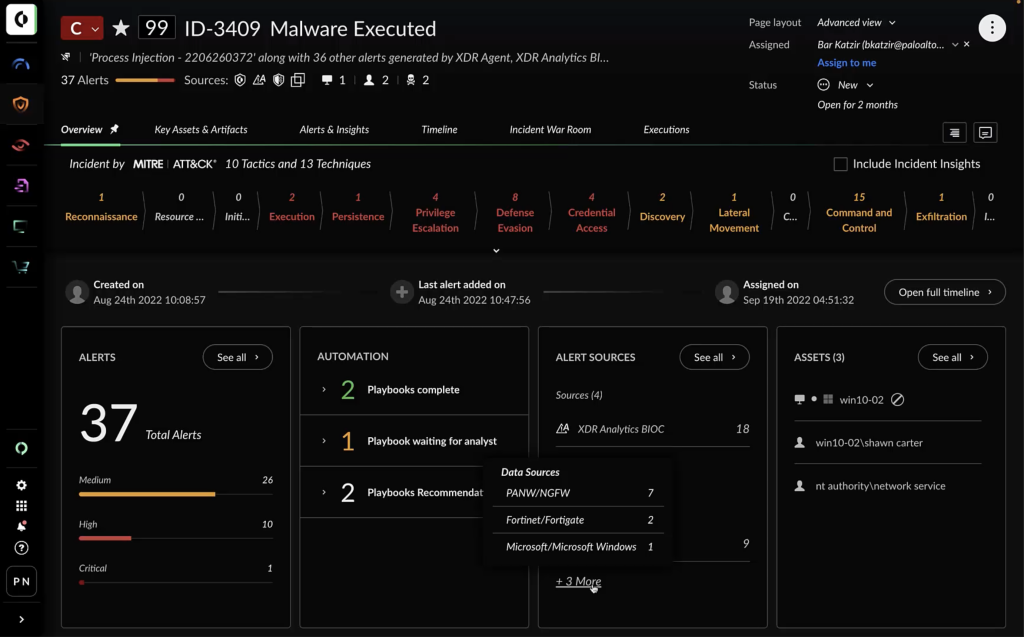Click the users count person icon
Viewport: 1024px width, 637px height.
369,80
